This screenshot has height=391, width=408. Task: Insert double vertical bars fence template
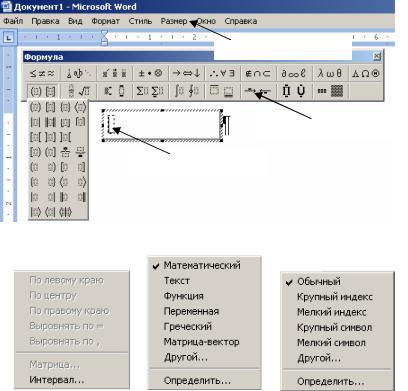pos(50,122)
